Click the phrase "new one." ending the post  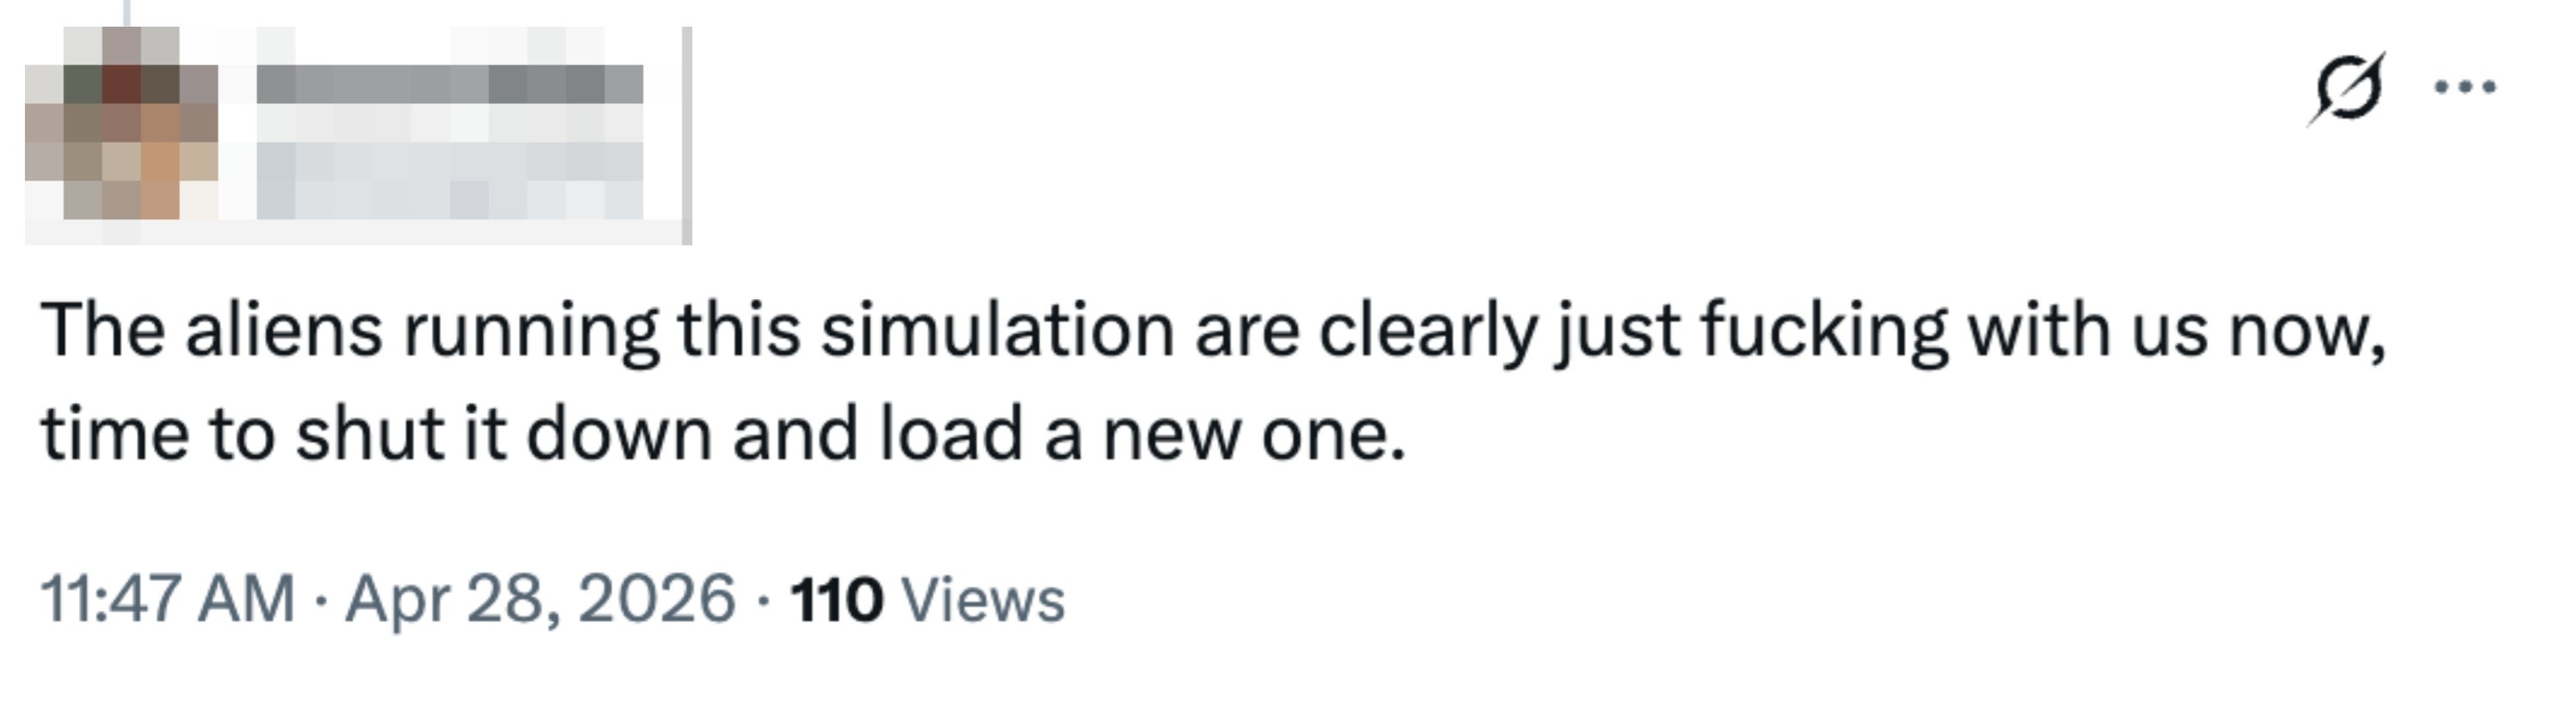pyautogui.click(x=1254, y=434)
